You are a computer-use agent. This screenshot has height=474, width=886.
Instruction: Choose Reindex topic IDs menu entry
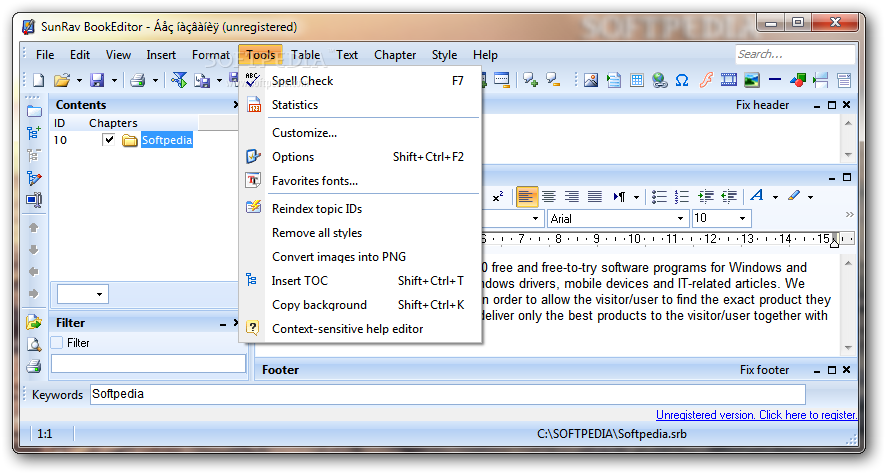(361, 208)
